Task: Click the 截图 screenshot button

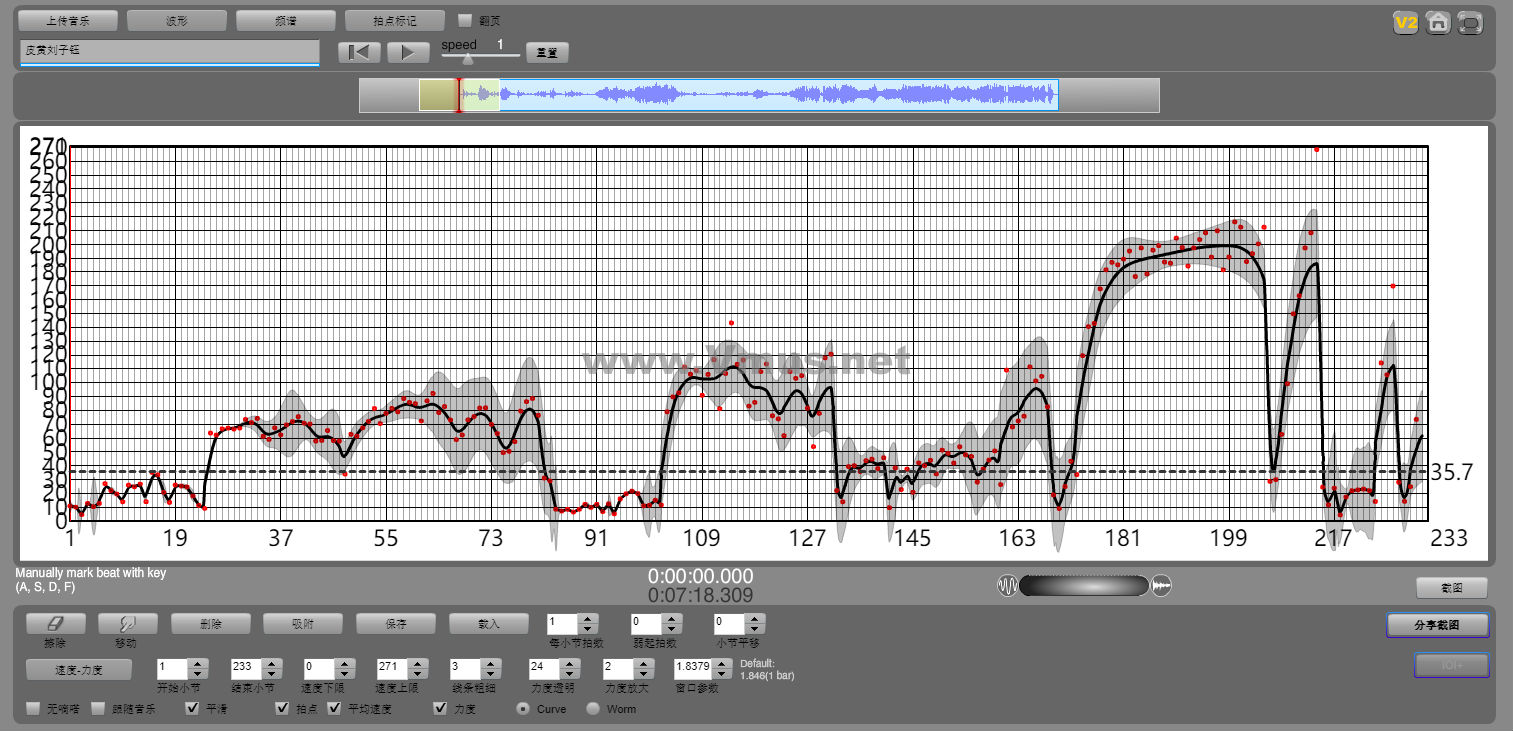Action: click(x=1452, y=587)
